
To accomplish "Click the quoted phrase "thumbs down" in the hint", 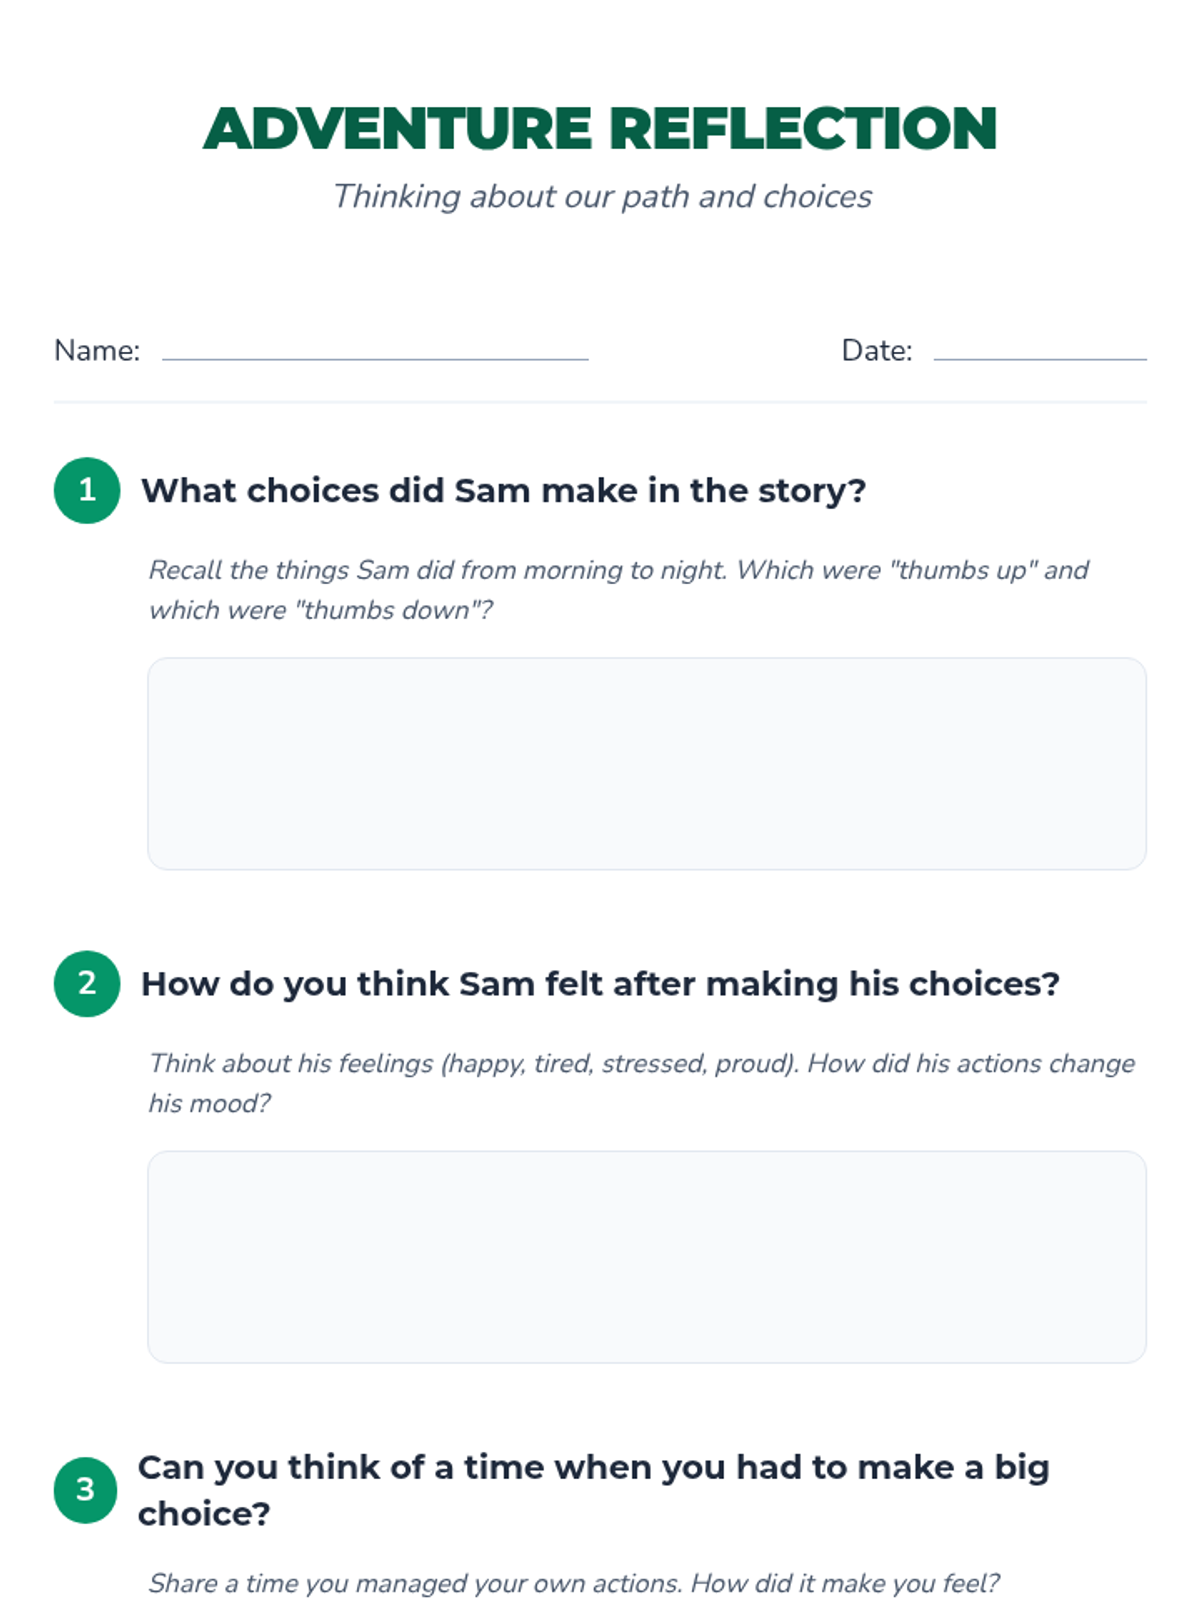I will 387,610.
